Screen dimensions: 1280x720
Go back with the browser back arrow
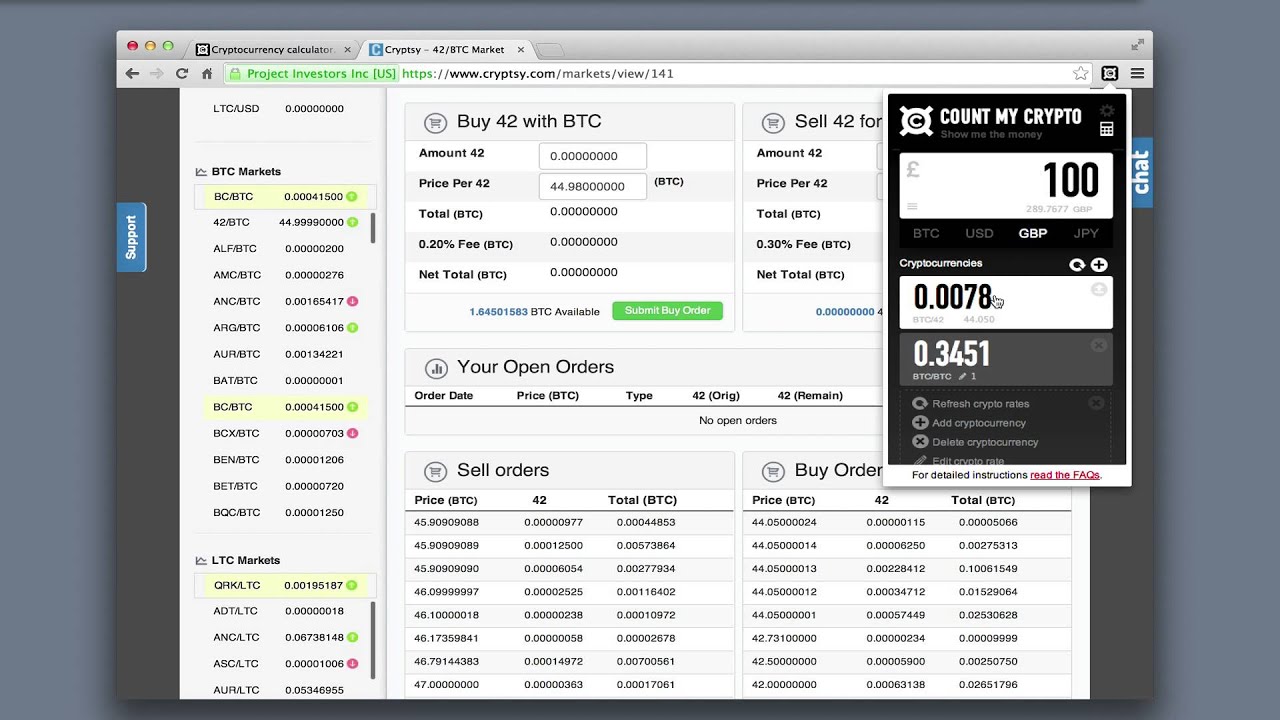[132, 73]
